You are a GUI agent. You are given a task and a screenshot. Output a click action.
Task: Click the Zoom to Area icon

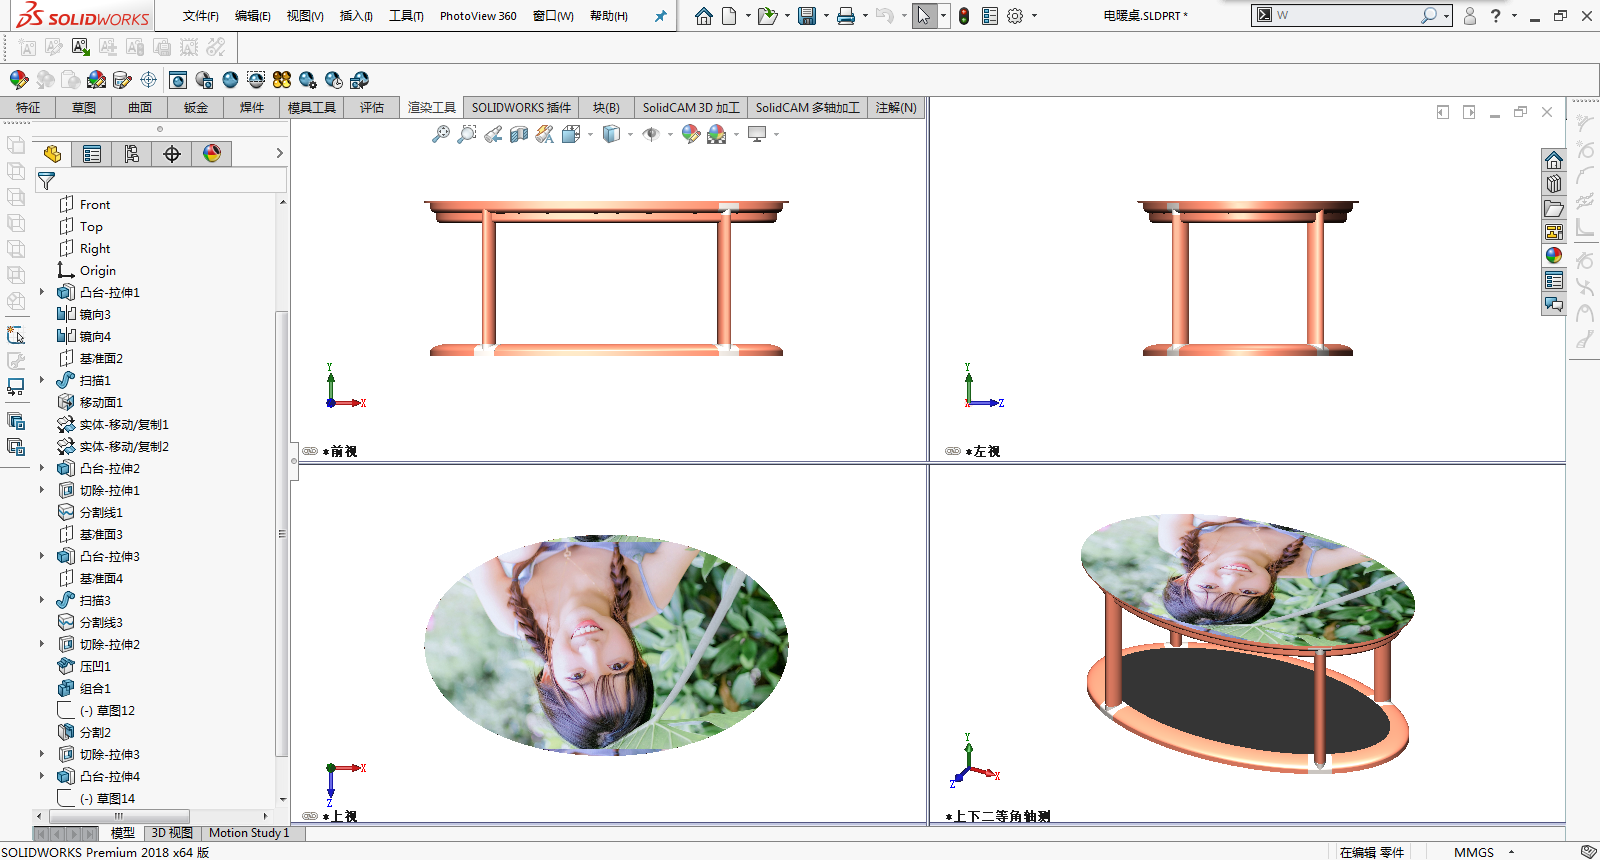(466, 134)
